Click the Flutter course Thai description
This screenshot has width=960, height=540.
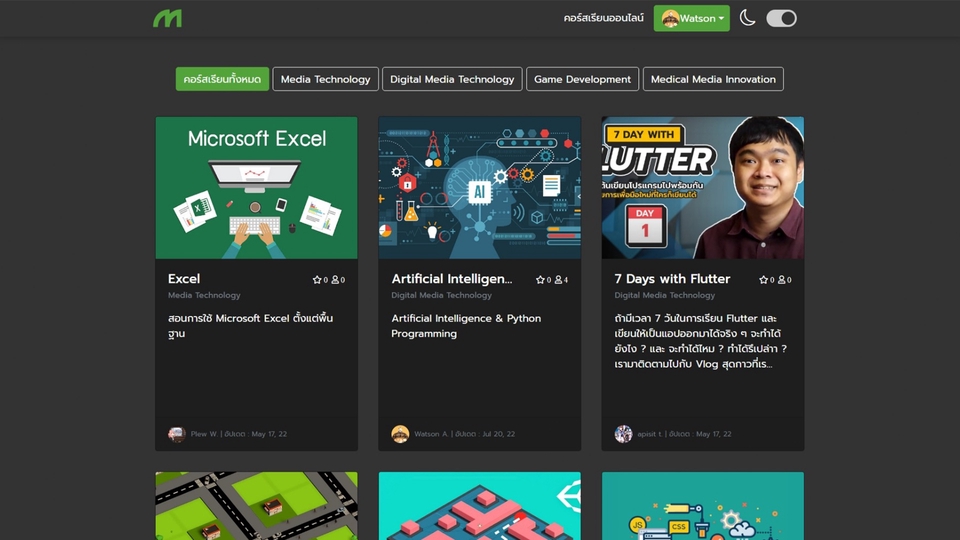[x=700, y=341]
